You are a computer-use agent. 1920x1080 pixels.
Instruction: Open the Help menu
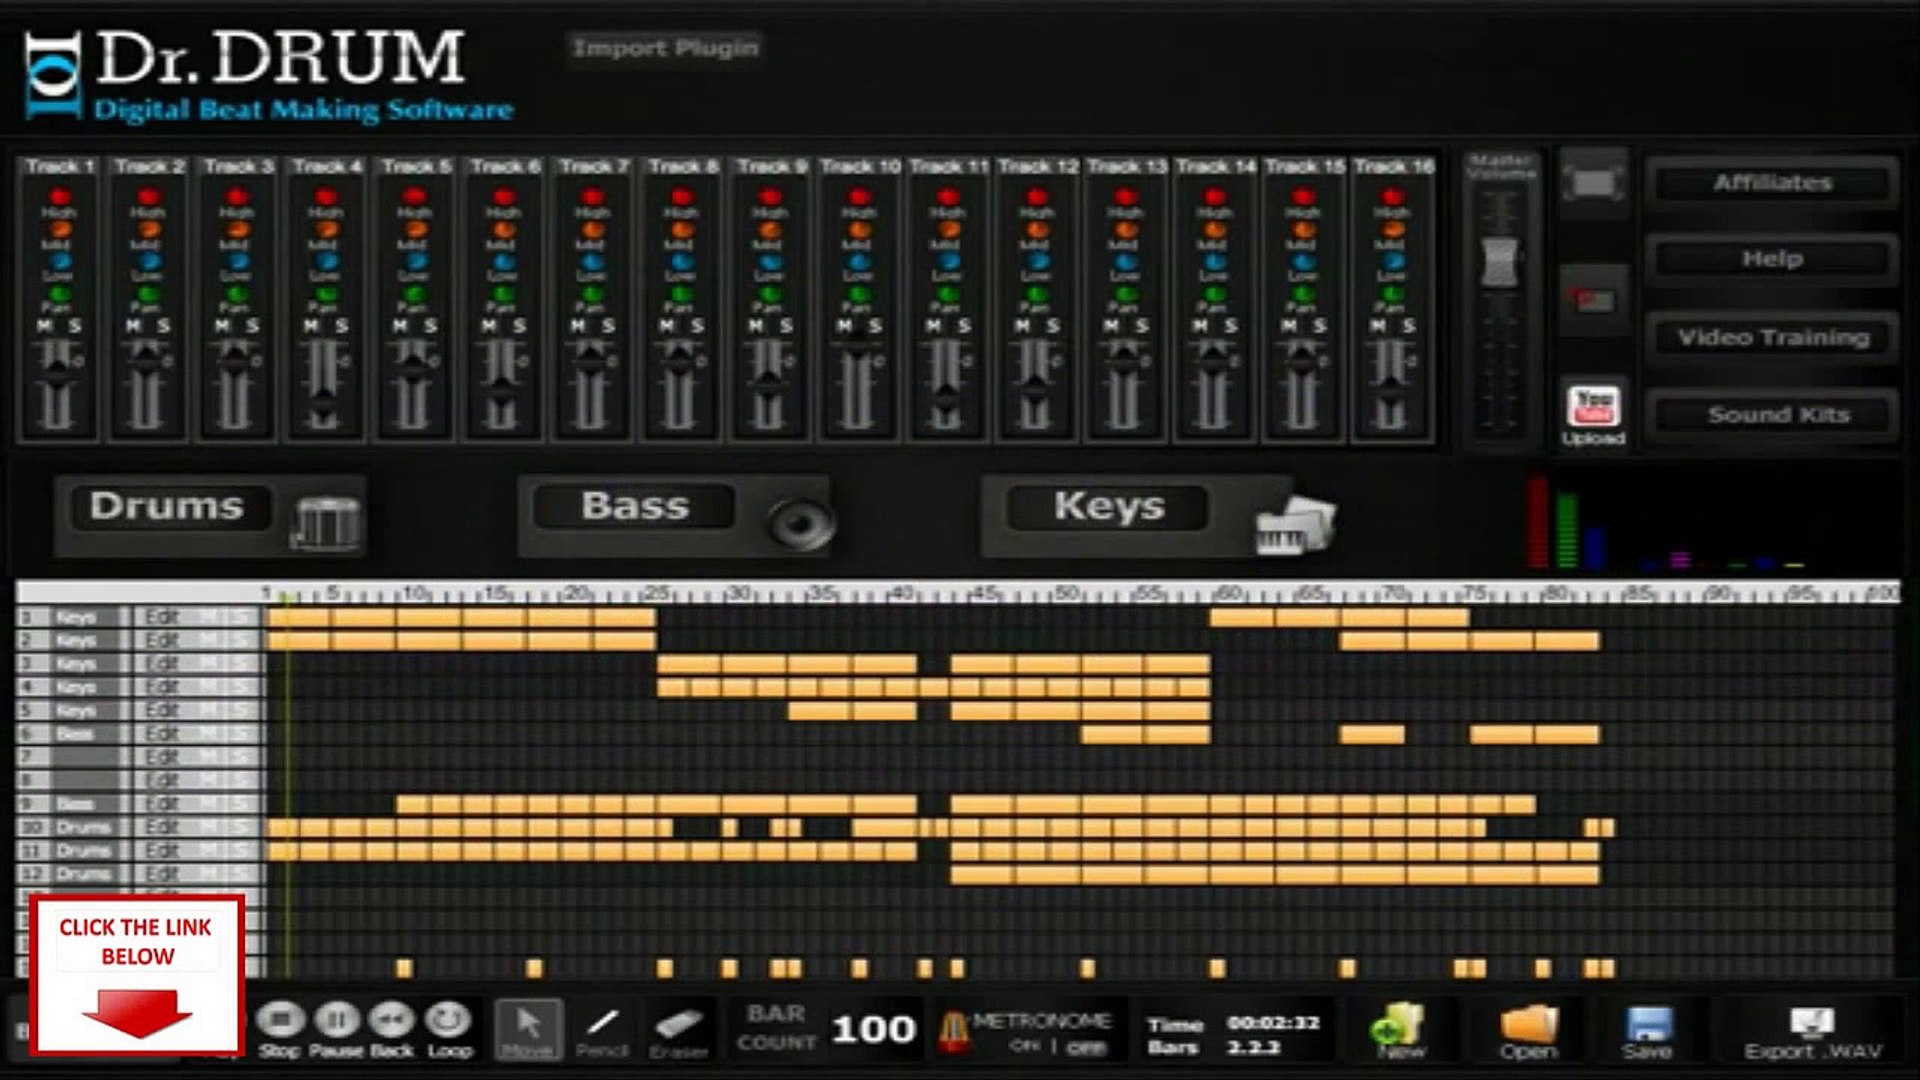[1772, 259]
